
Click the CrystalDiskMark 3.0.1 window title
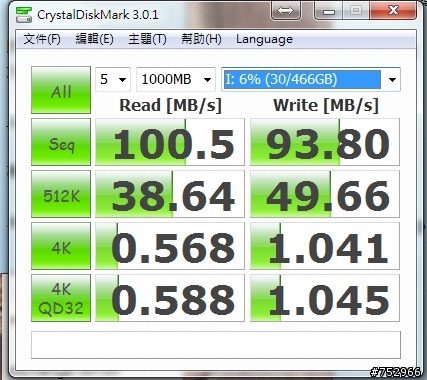[98, 15]
